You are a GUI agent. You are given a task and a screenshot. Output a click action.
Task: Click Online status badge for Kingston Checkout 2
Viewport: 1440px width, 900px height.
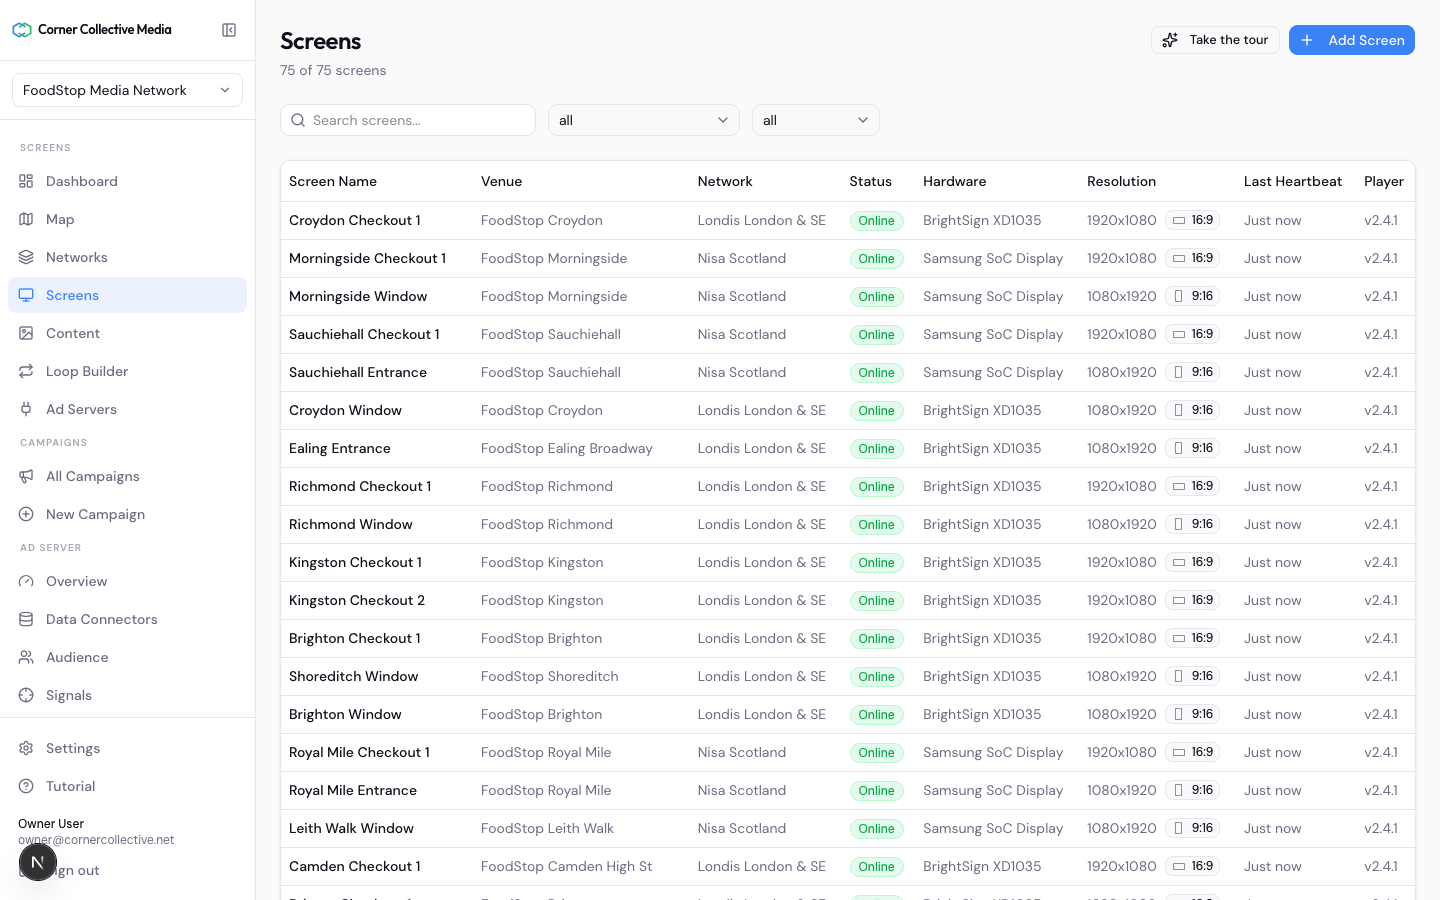(x=876, y=601)
